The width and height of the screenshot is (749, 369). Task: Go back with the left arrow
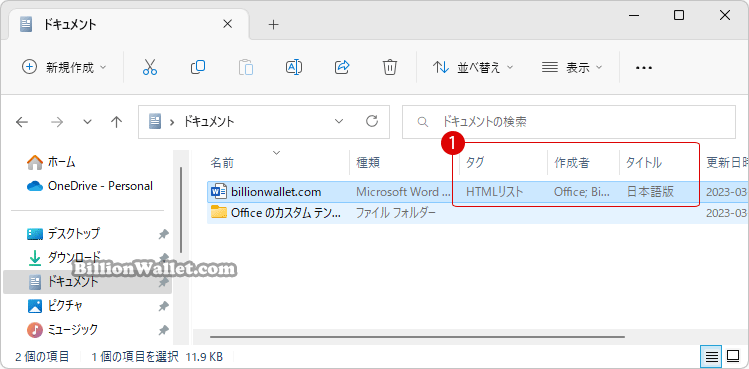click(22, 122)
